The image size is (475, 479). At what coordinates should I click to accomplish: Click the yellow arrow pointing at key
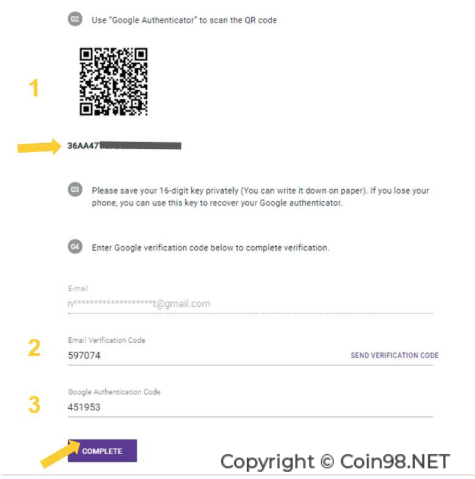coord(39,147)
